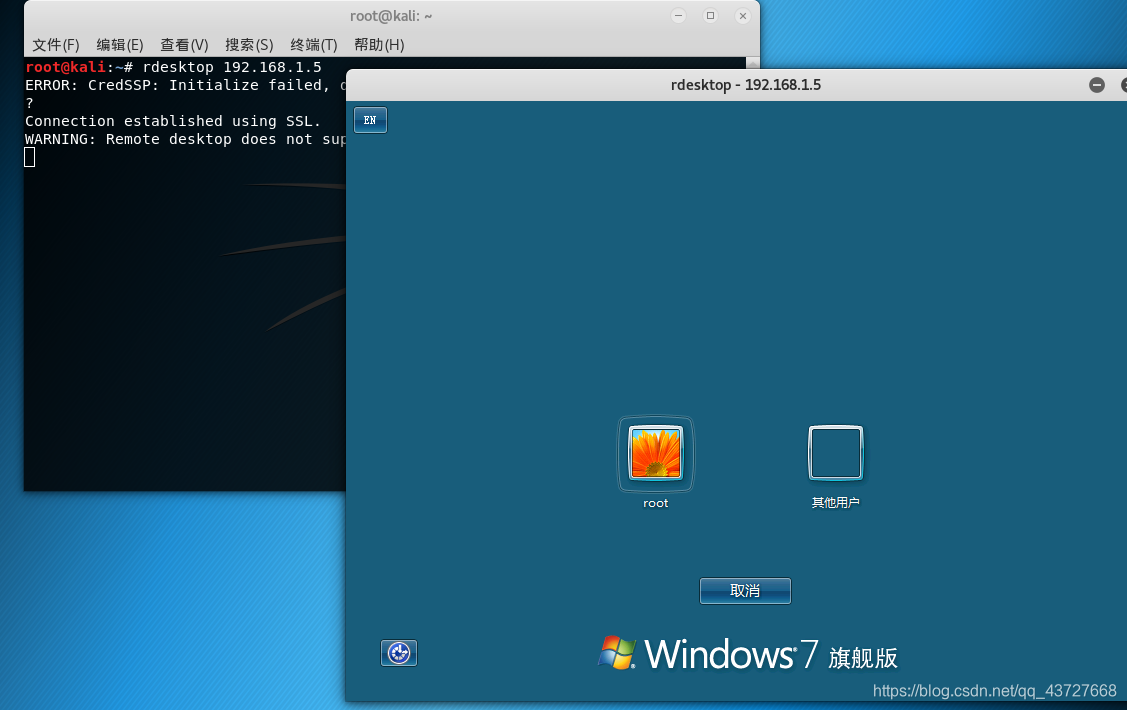Maximize the root@kali terminal window
The width and height of the screenshot is (1127, 710).
[x=710, y=16]
